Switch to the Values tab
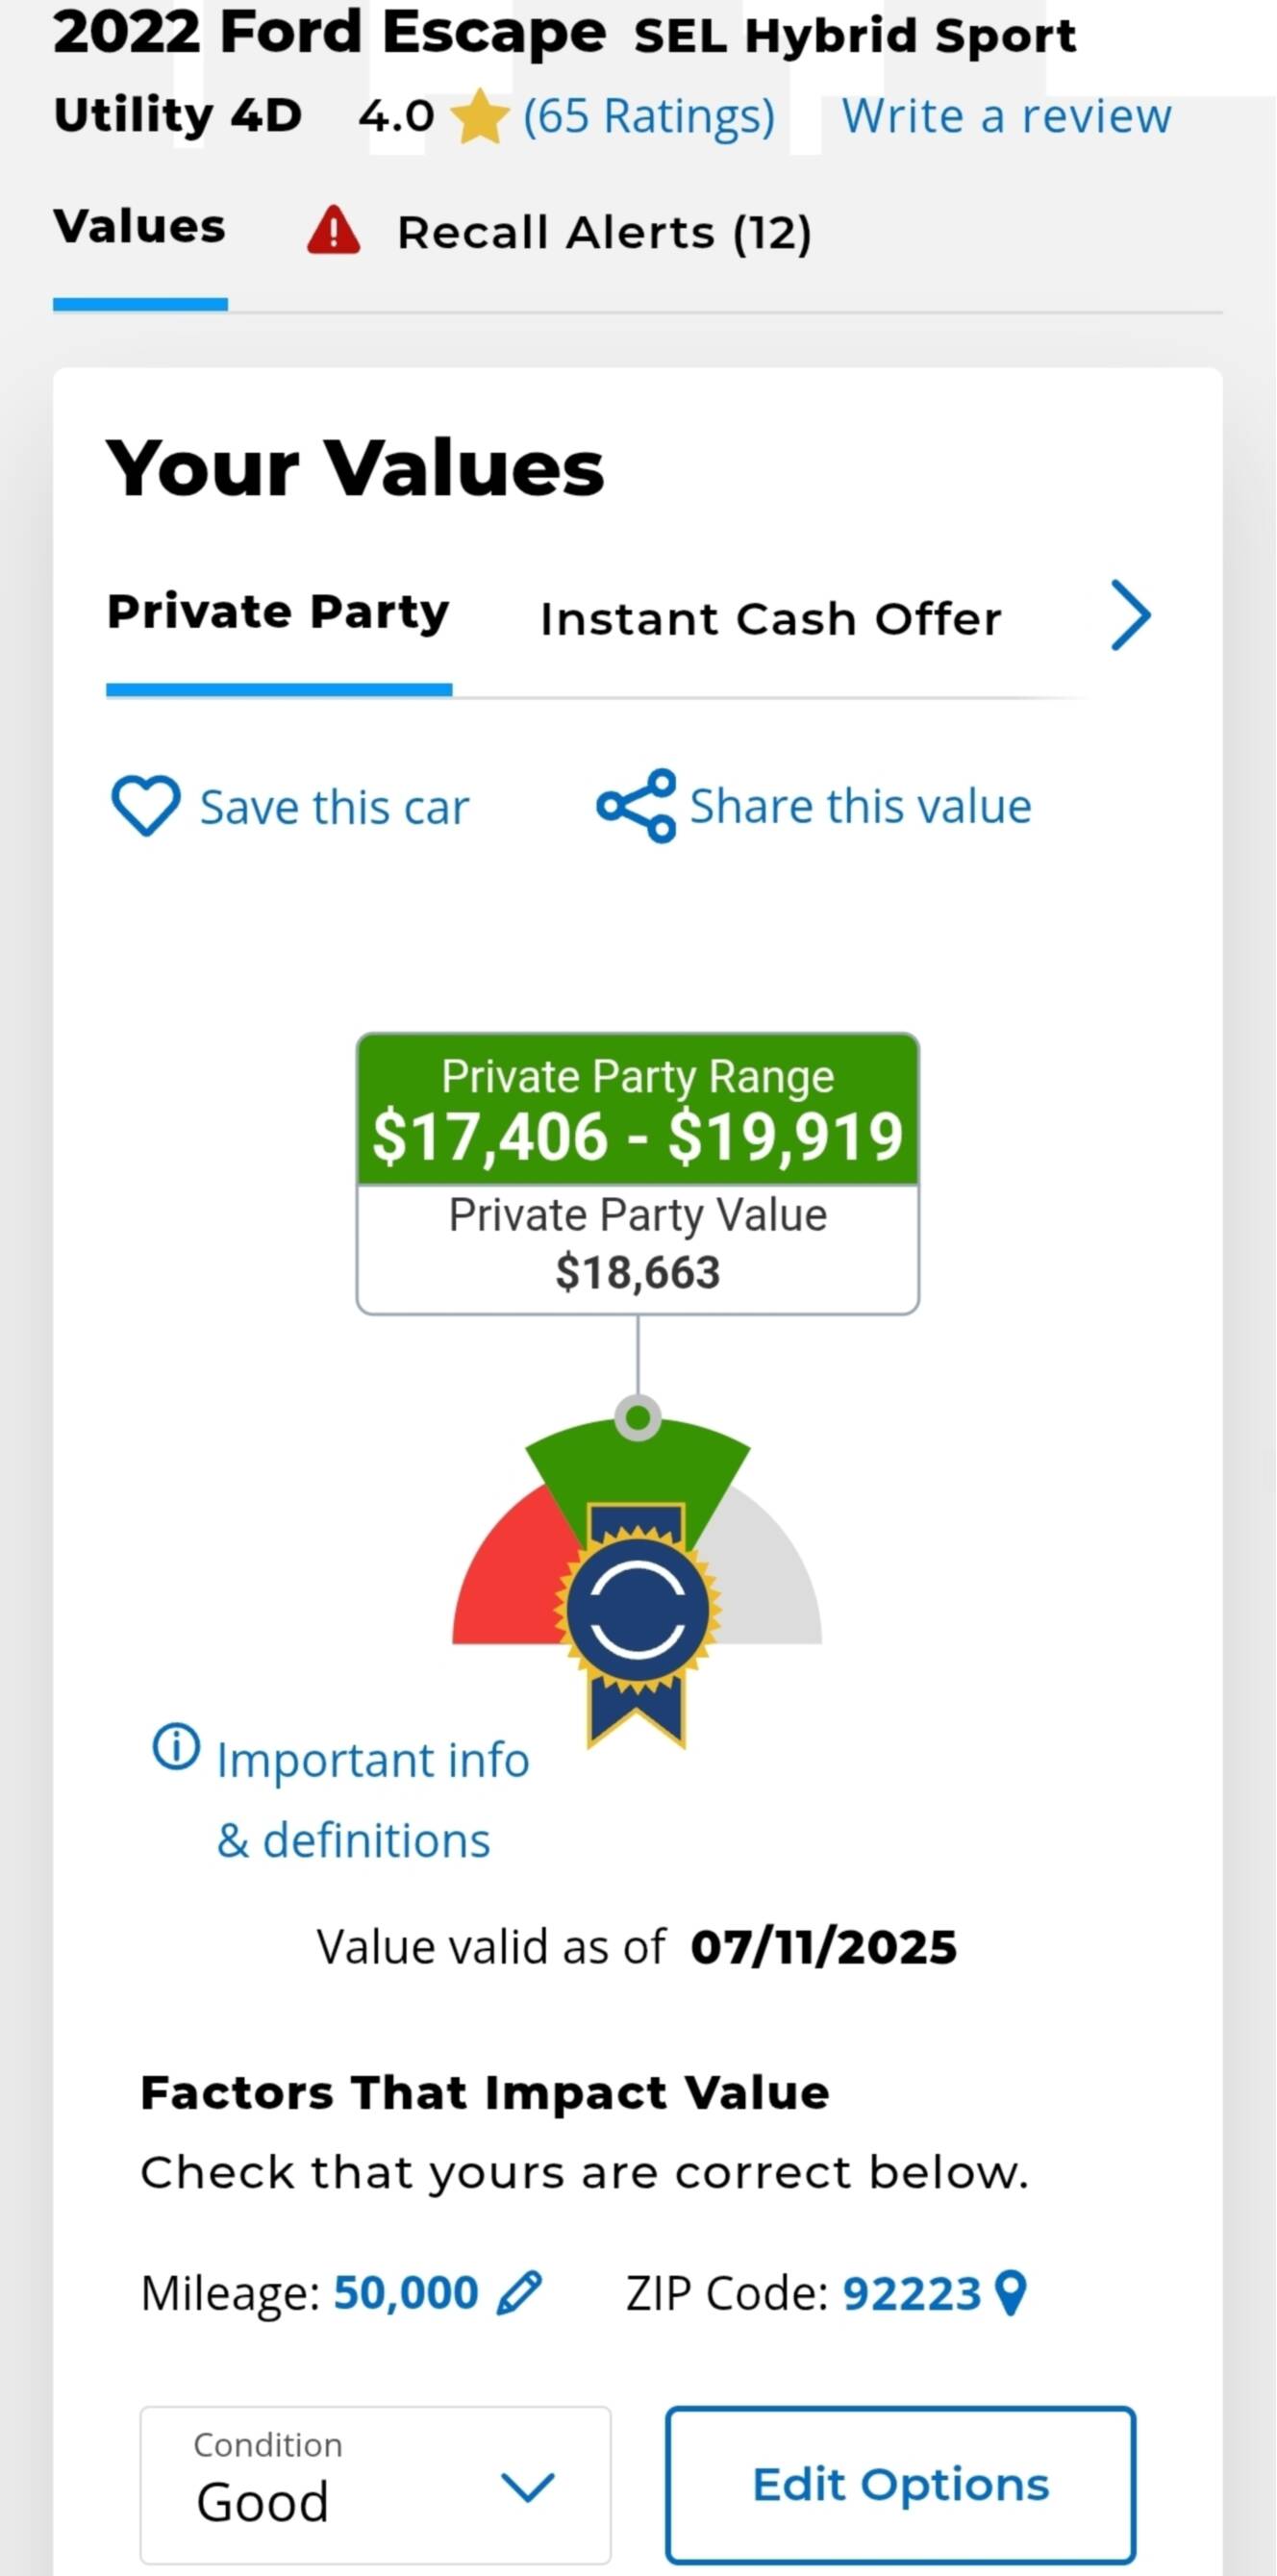 point(139,226)
